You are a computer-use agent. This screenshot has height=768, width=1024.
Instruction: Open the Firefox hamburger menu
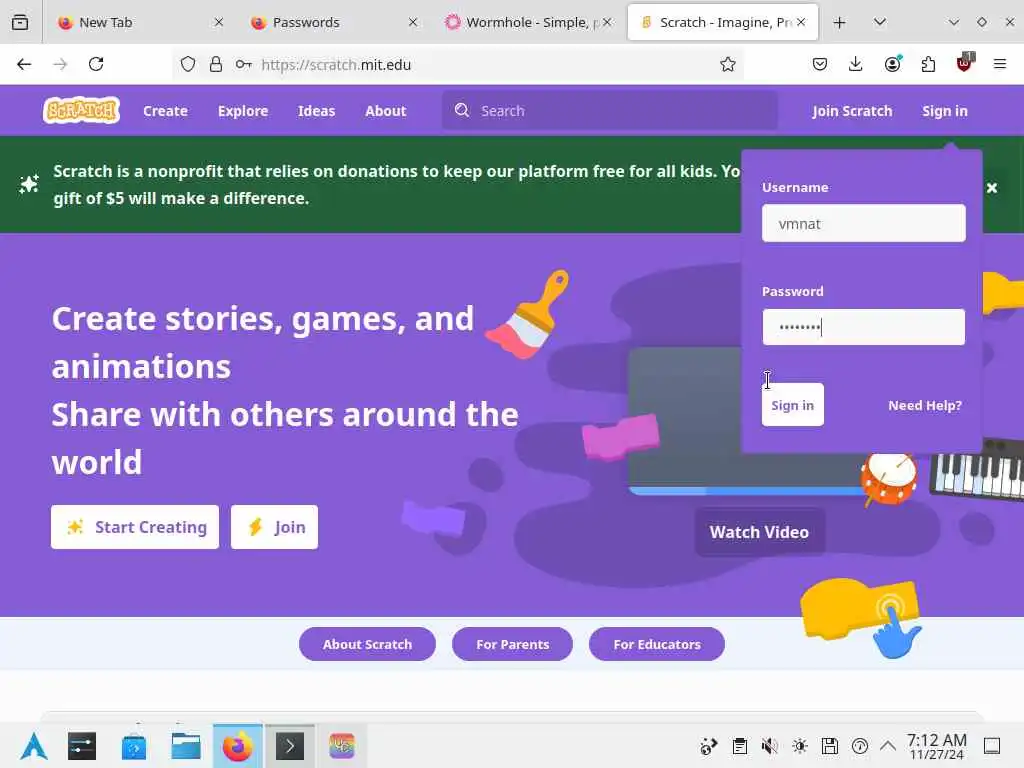[x=1000, y=64]
